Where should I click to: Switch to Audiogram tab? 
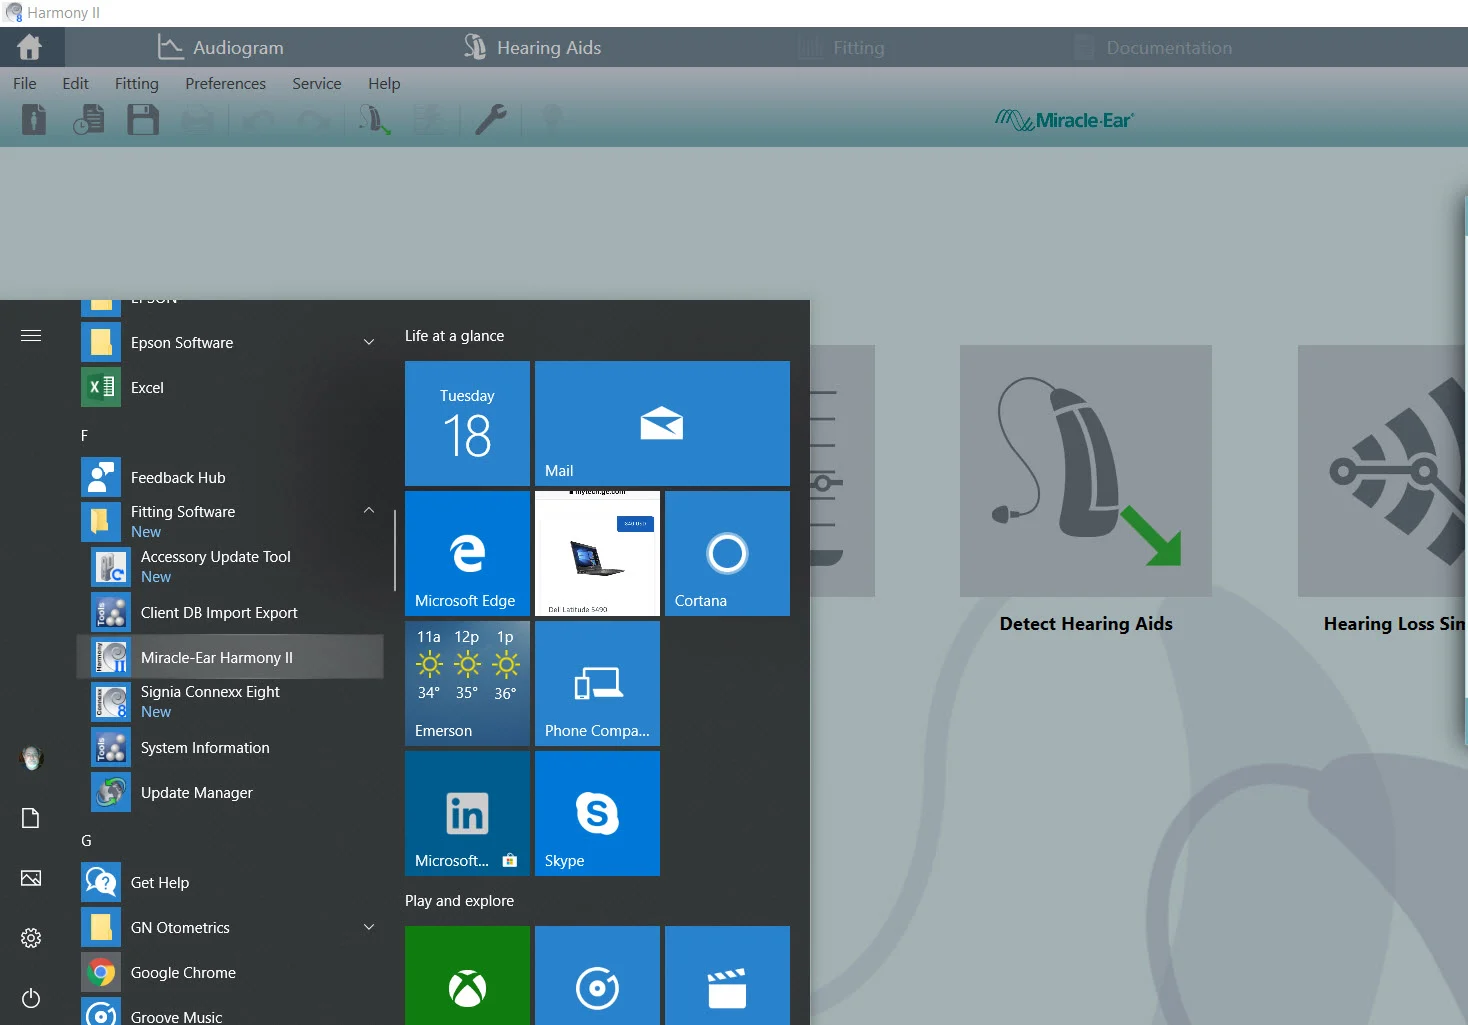click(x=221, y=47)
